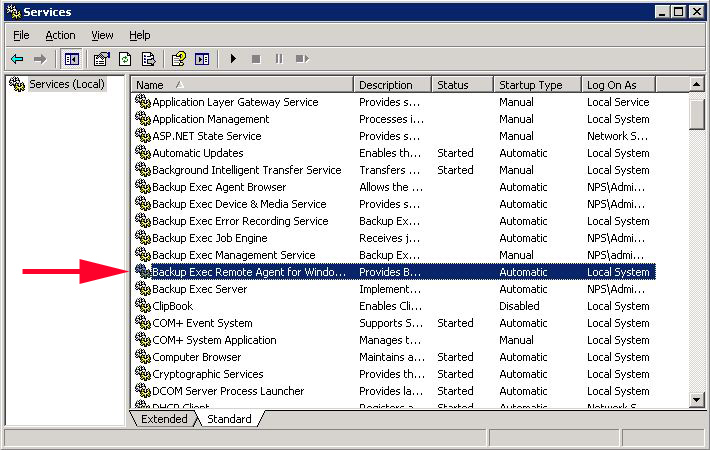Click the gear icon of Application Layer Gateway Service
This screenshot has width=710, height=450.
143,101
